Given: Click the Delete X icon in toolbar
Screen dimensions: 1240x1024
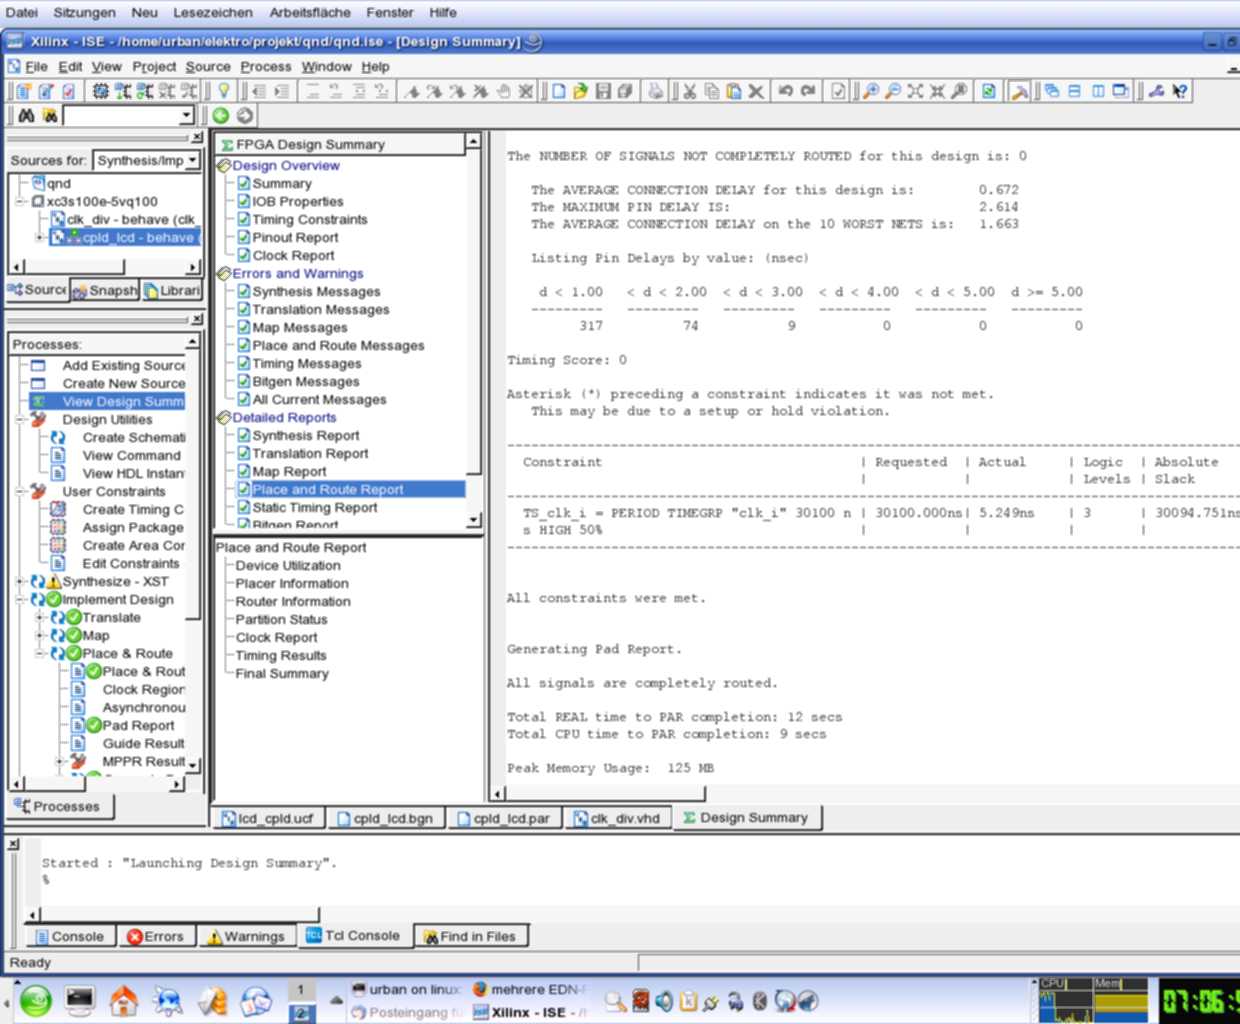Looking at the screenshot, I should (756, 91).
